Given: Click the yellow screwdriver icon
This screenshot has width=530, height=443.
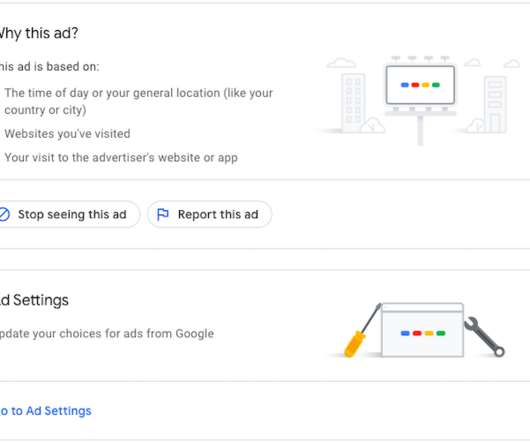Looking at the screenshot, I should click(362, 330).
